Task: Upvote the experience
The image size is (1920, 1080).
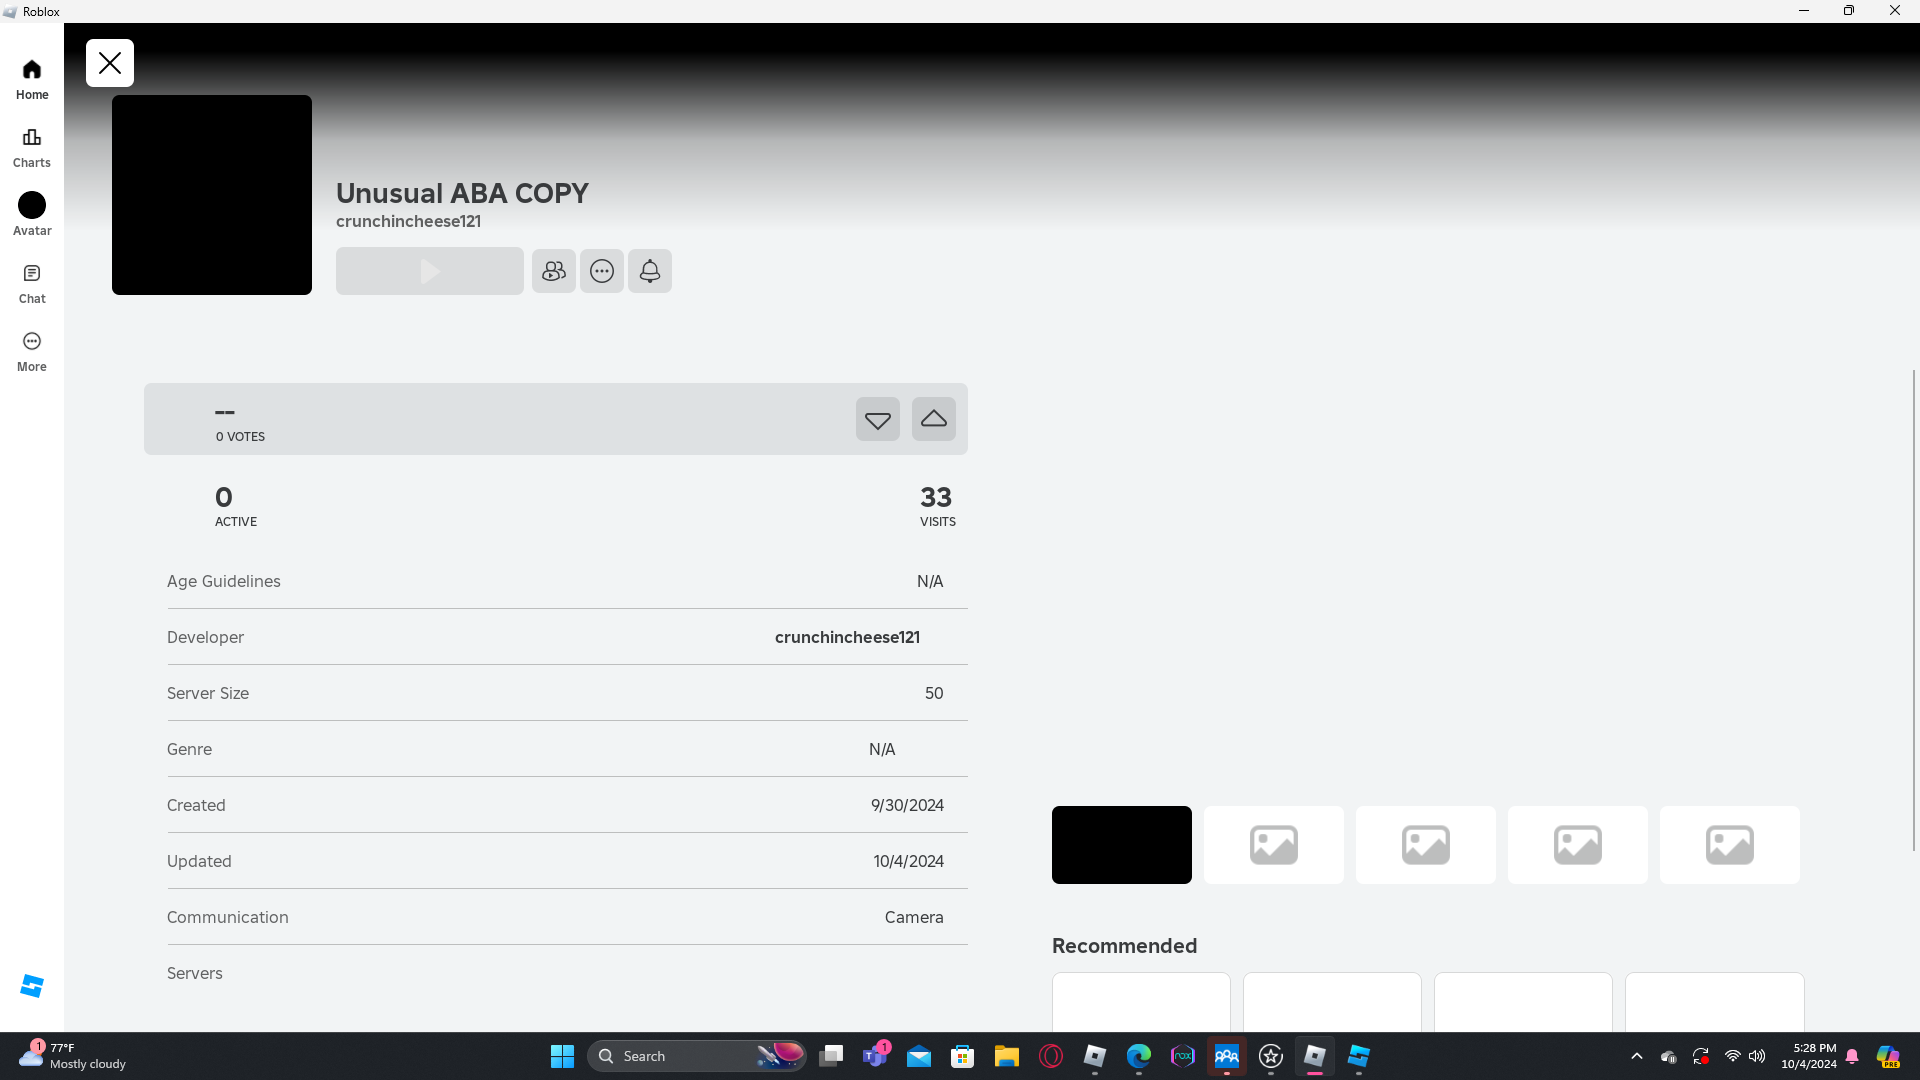Action: click(934, 419)
